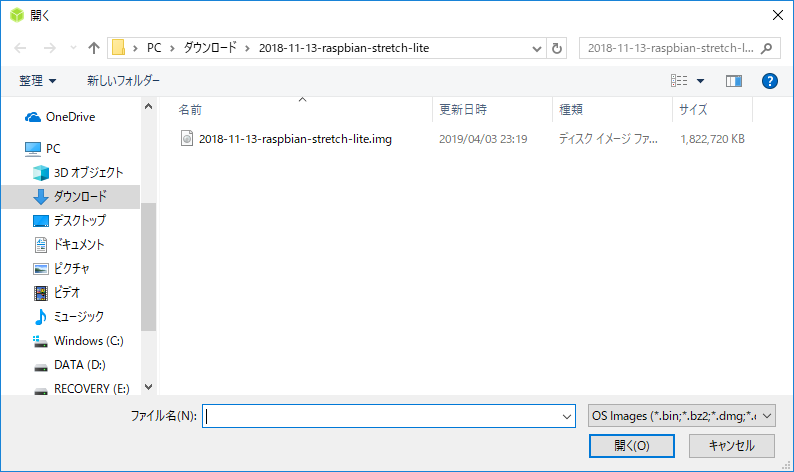Sort files by サイズ column

tap(693, 109)
